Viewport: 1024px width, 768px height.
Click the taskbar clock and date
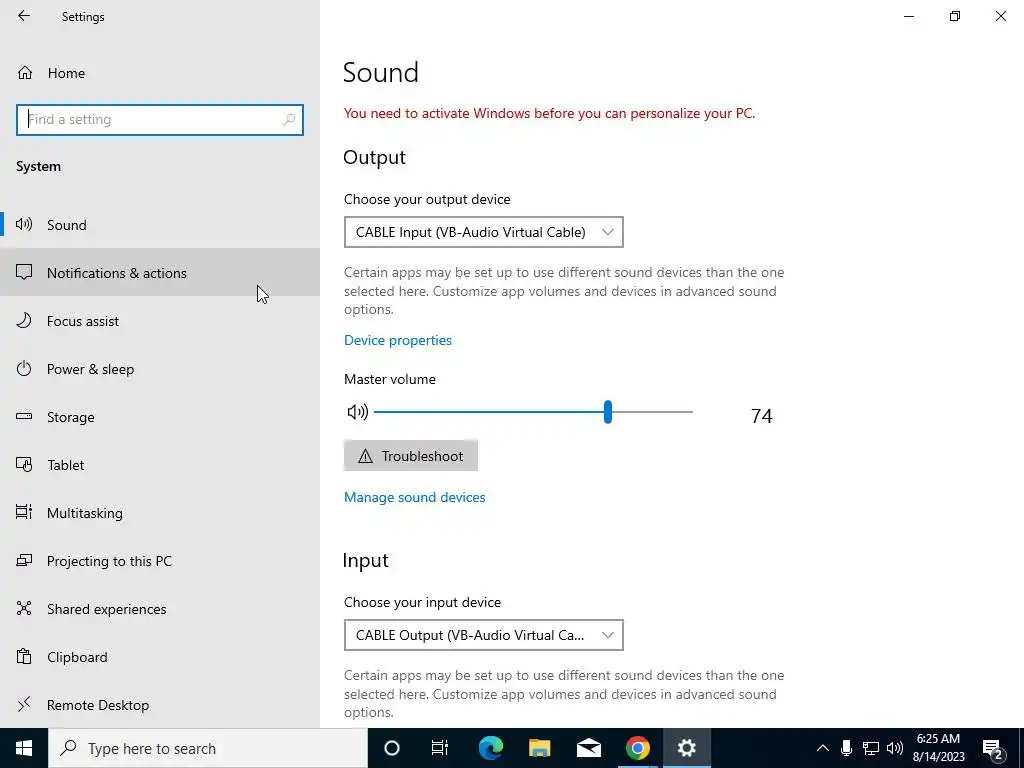click(x=938, y=748)
